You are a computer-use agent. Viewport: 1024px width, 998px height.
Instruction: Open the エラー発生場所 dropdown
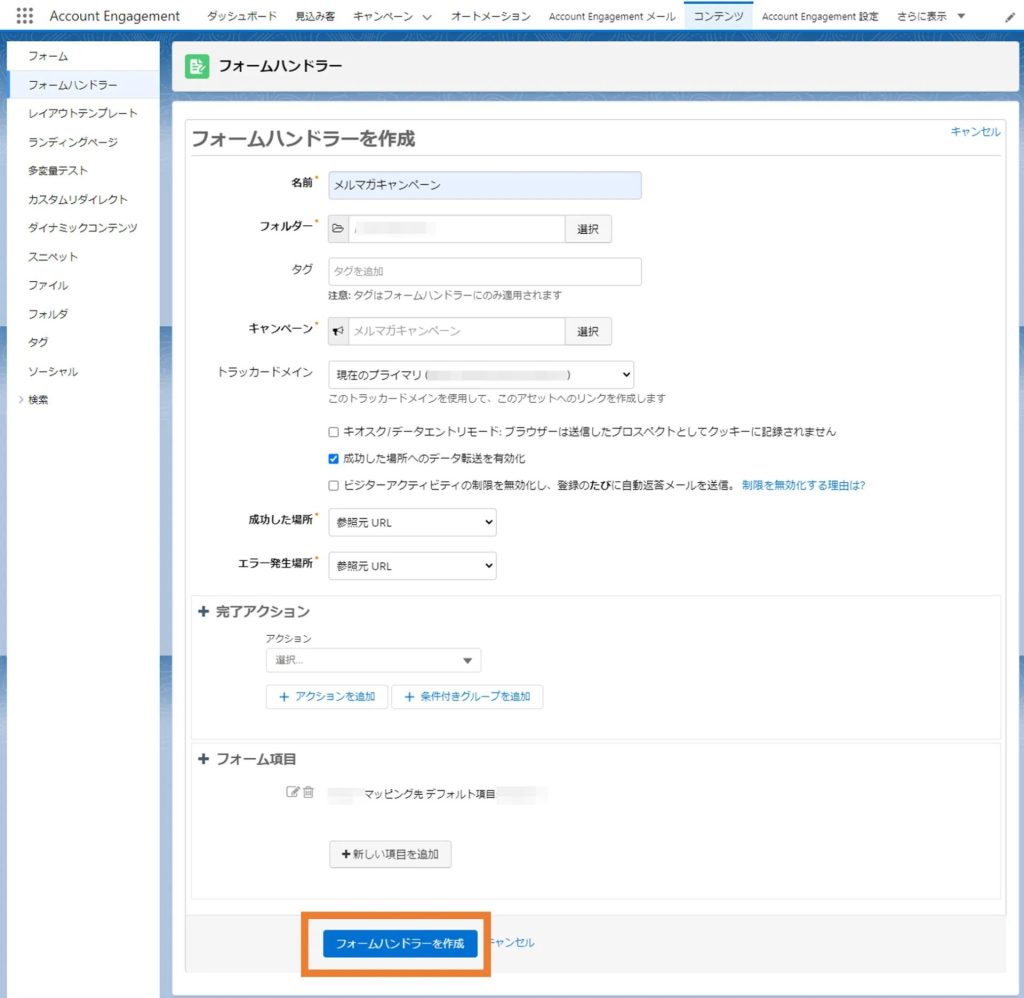coord(412,566)
